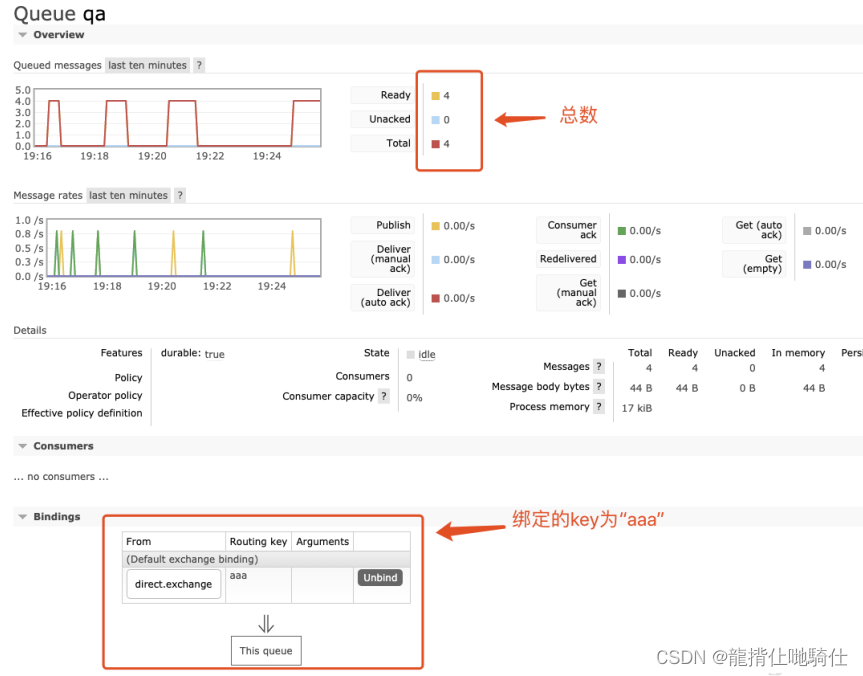Click the idle state indicator
The width and height of the screenshot is (863, 676).
(x=422, y=355)
